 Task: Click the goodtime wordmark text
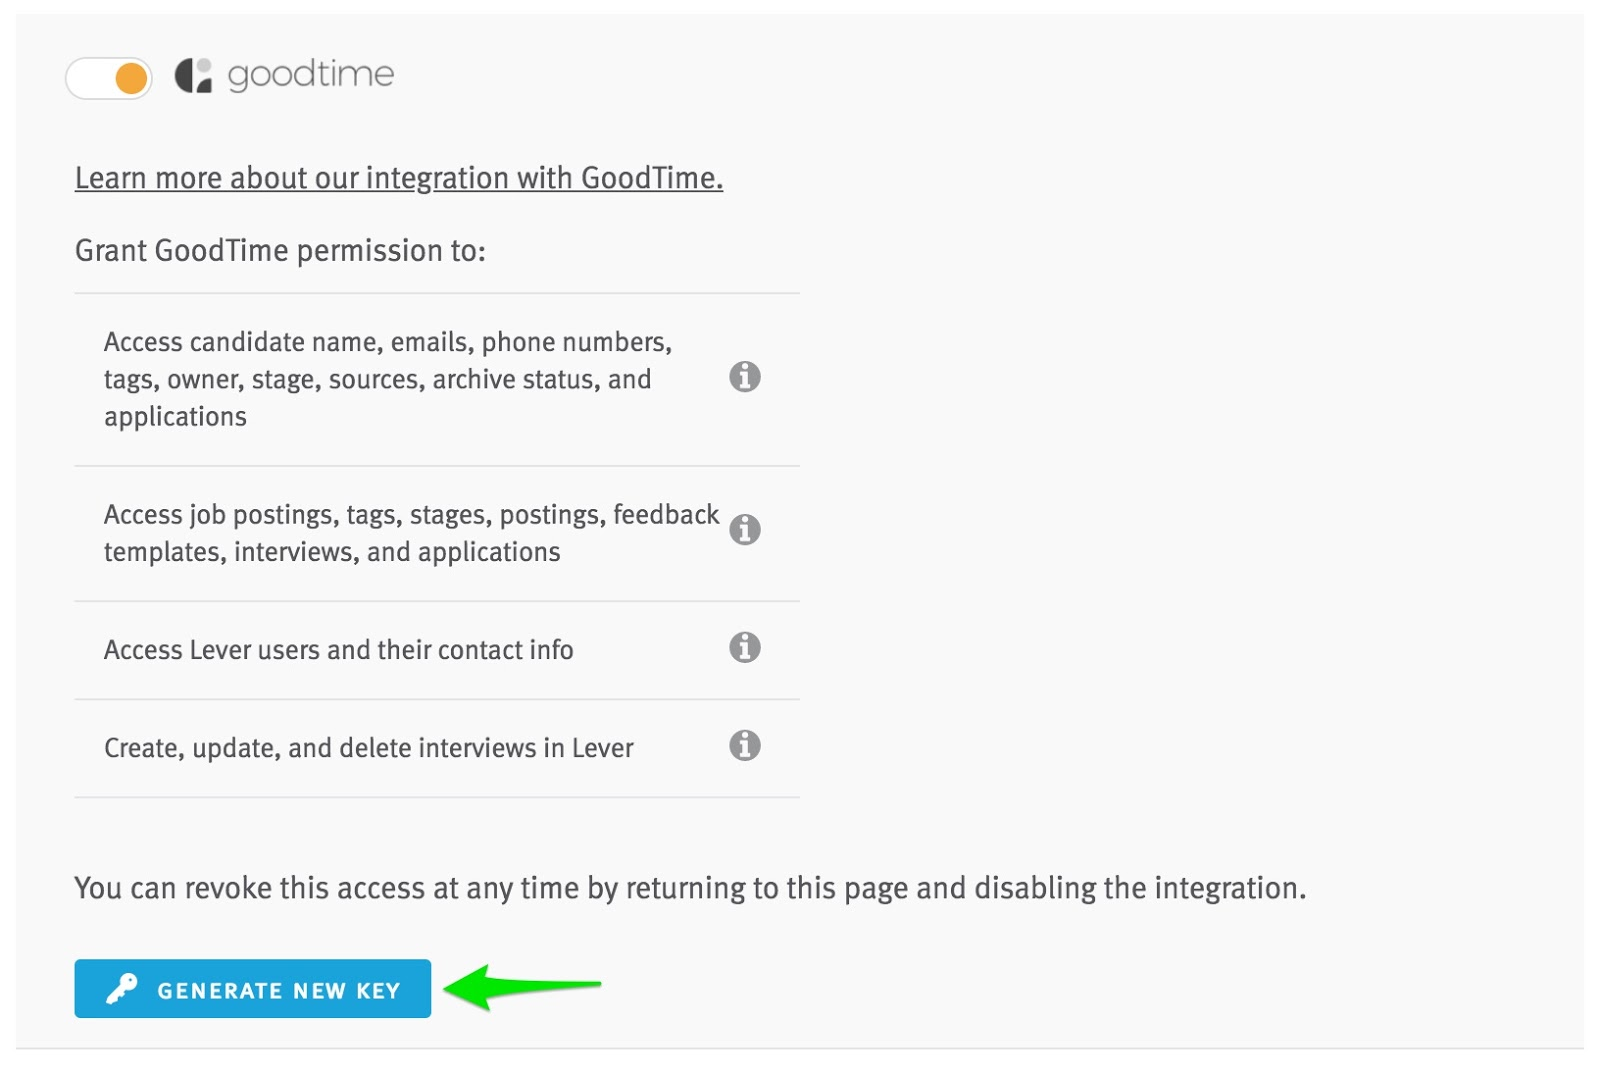[311, 75]
